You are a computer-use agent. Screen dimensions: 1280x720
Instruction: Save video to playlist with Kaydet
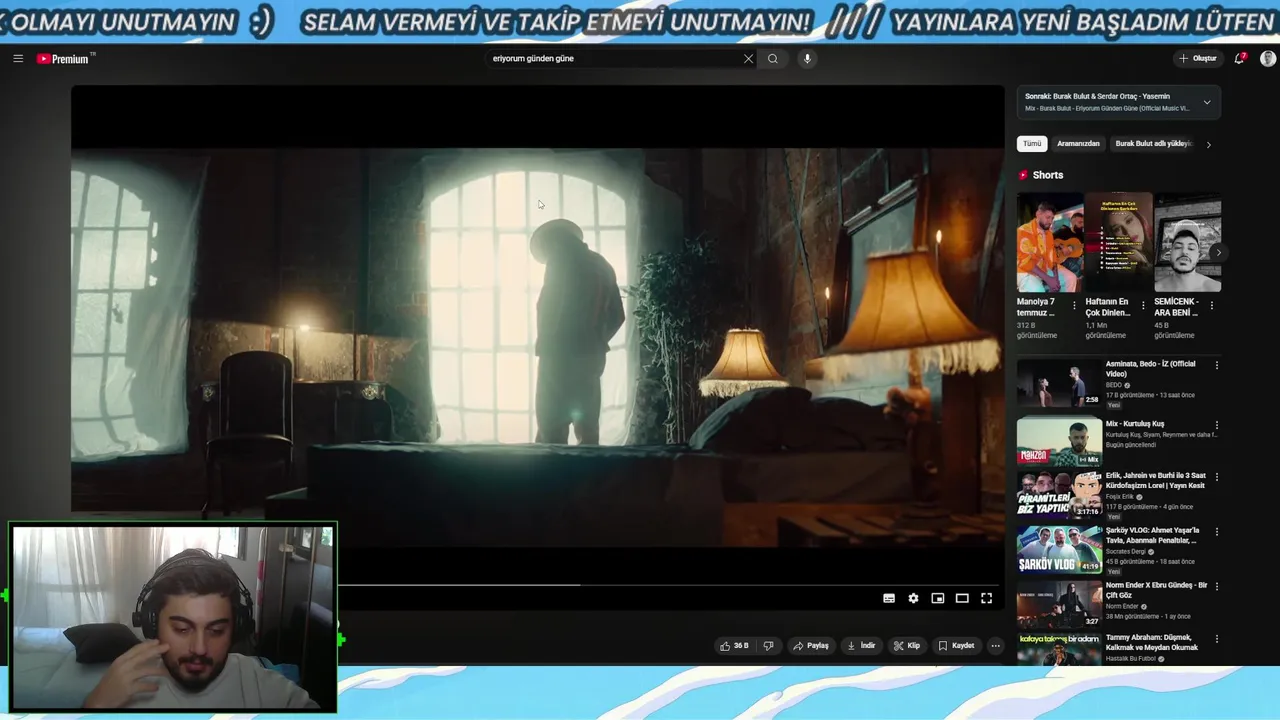coord(956,646)
